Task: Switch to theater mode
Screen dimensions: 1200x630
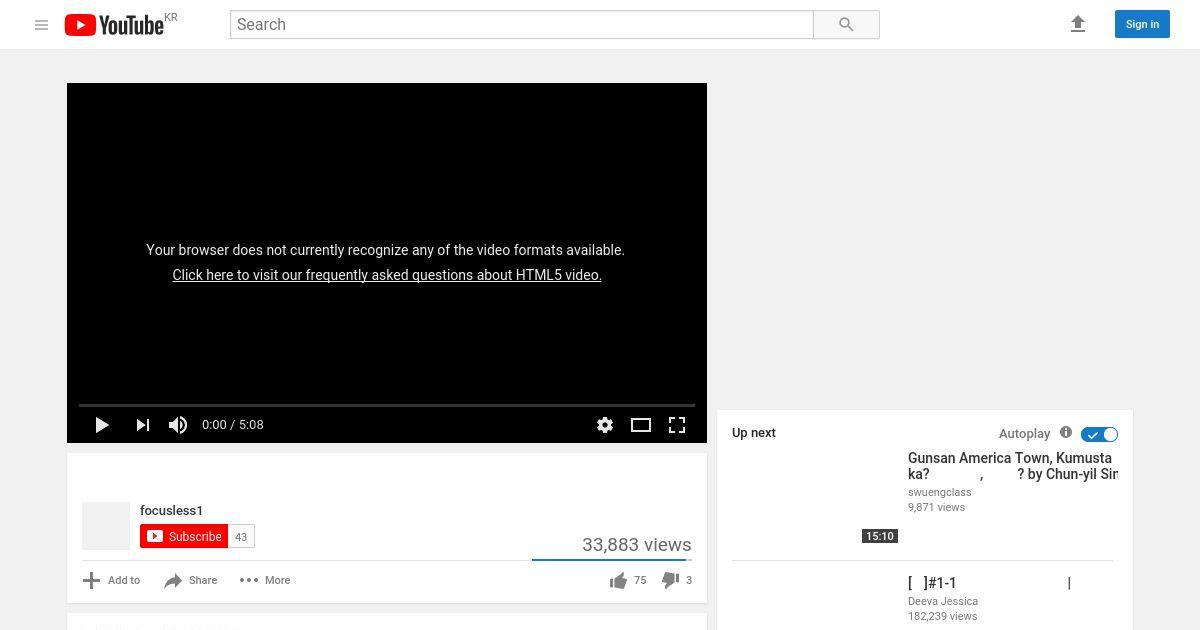Action: 641,425
